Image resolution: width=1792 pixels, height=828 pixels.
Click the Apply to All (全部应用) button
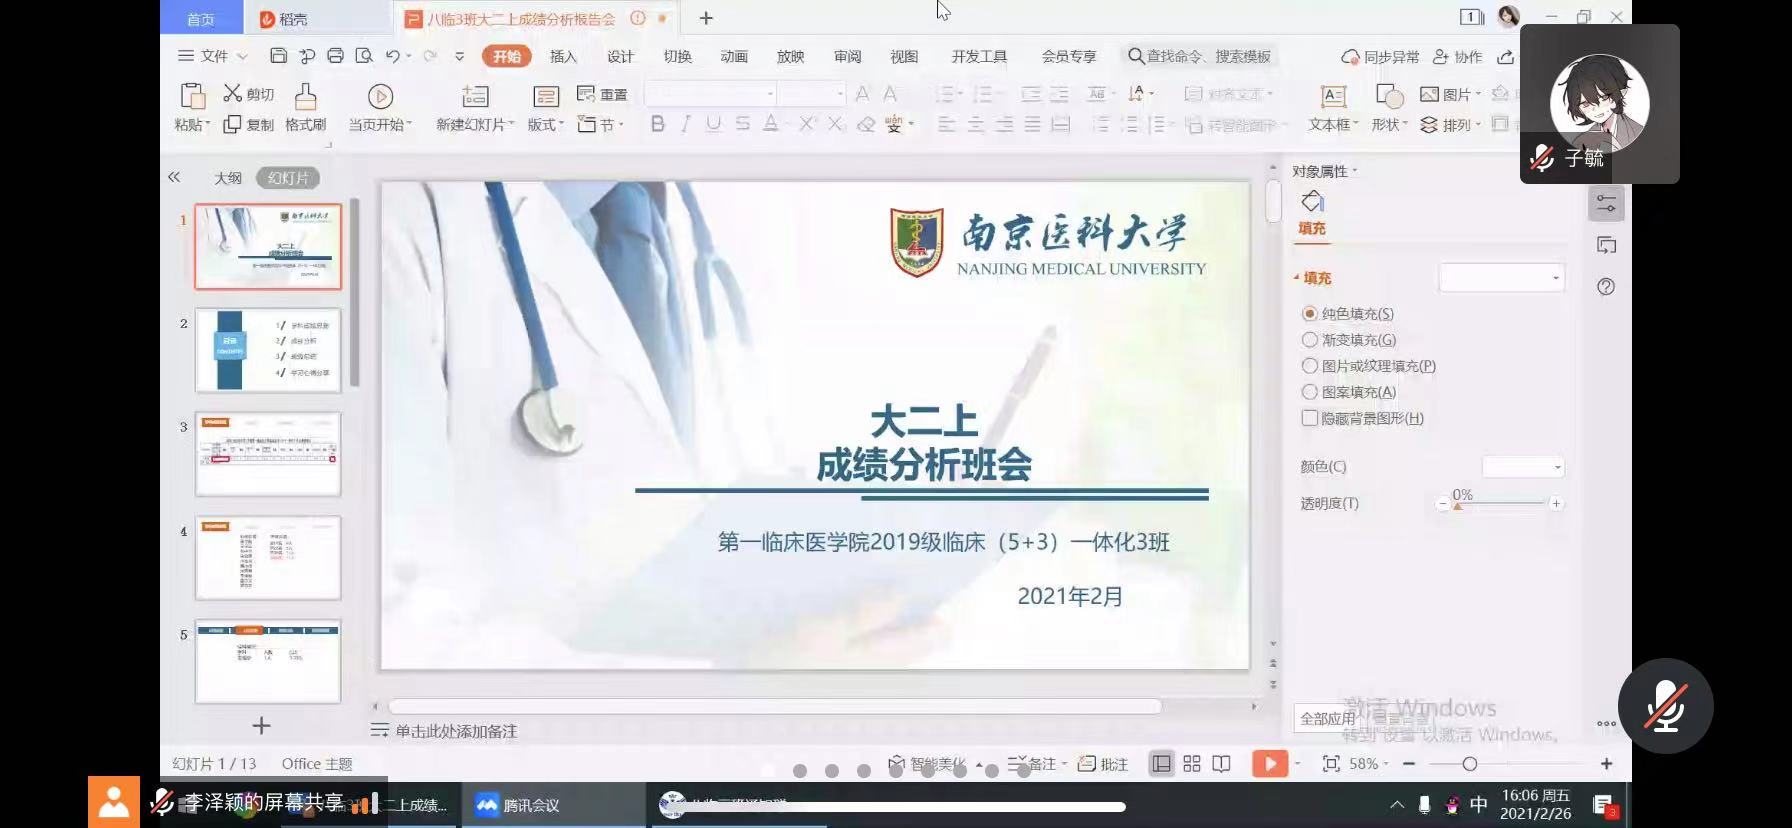[x=1326, y=718]
